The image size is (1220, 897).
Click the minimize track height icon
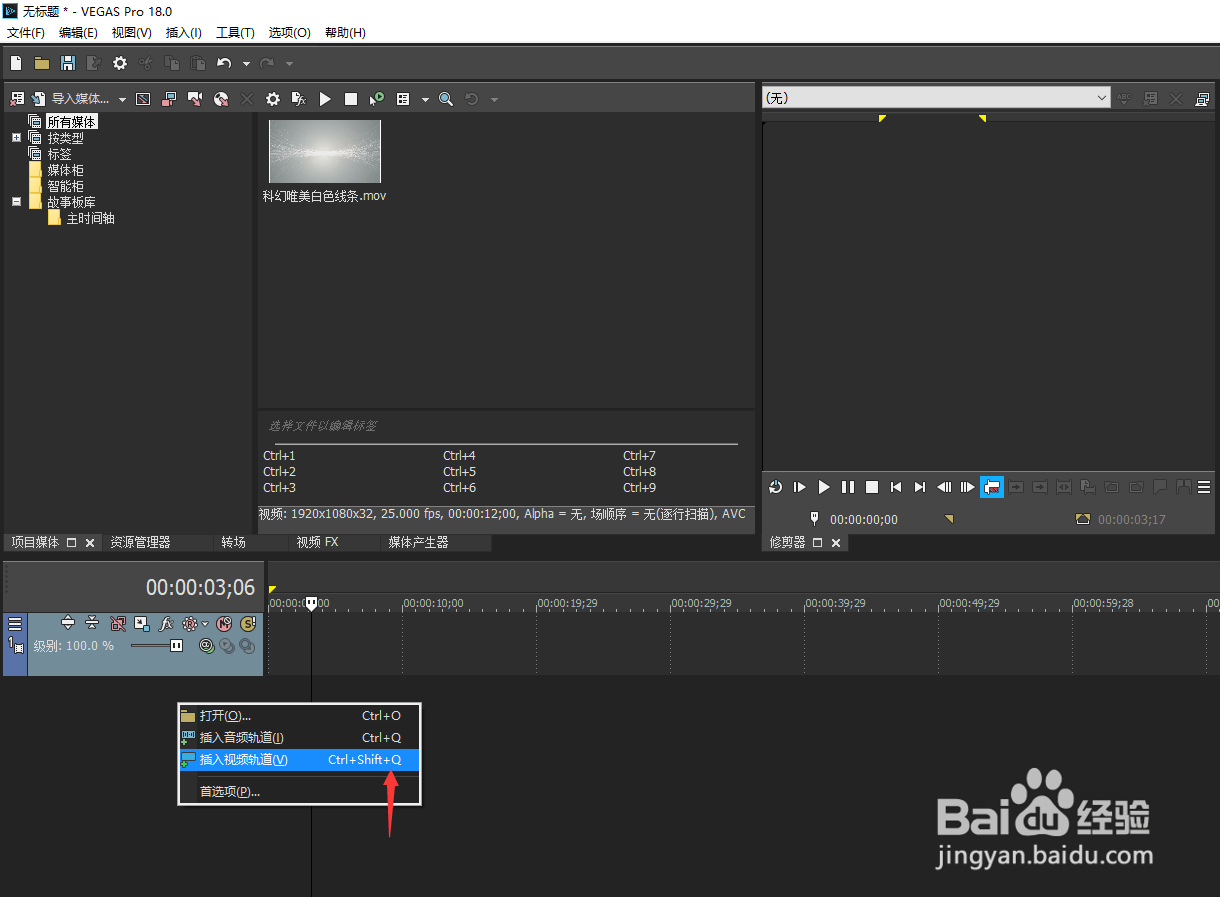[92, 623]
